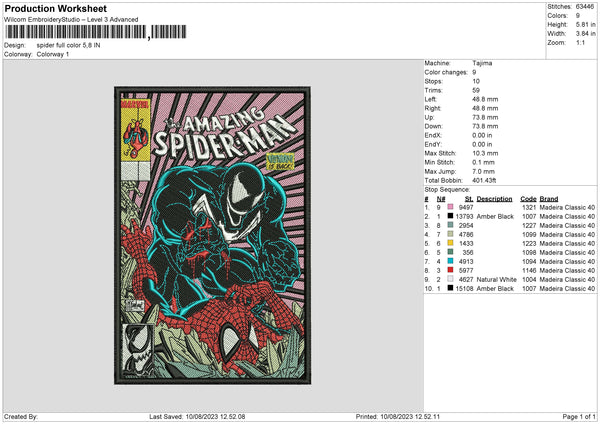Select thread code '1321' in row 1

529,207
